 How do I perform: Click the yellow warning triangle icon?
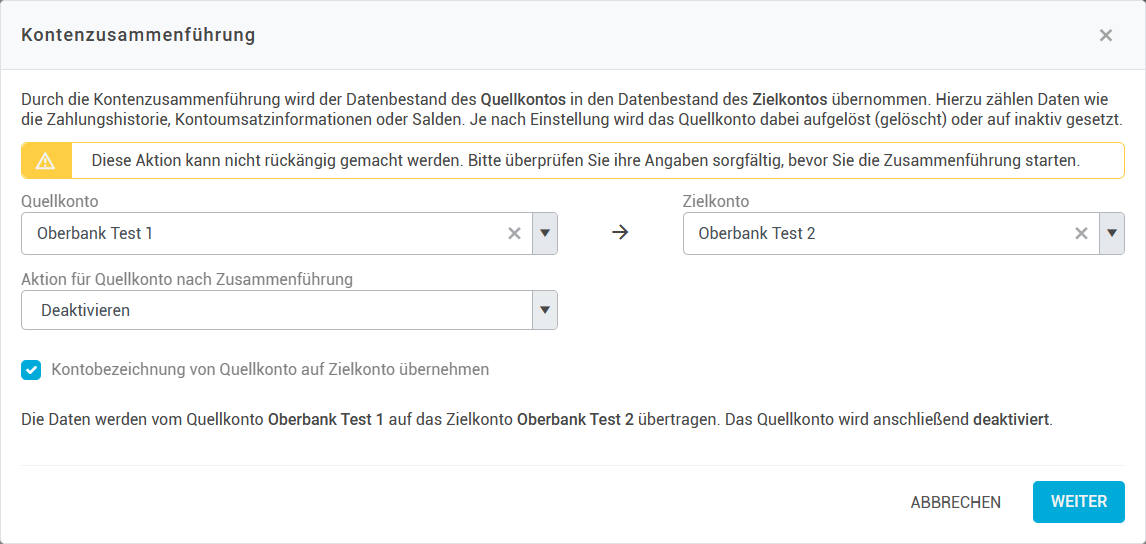point(46,160)
